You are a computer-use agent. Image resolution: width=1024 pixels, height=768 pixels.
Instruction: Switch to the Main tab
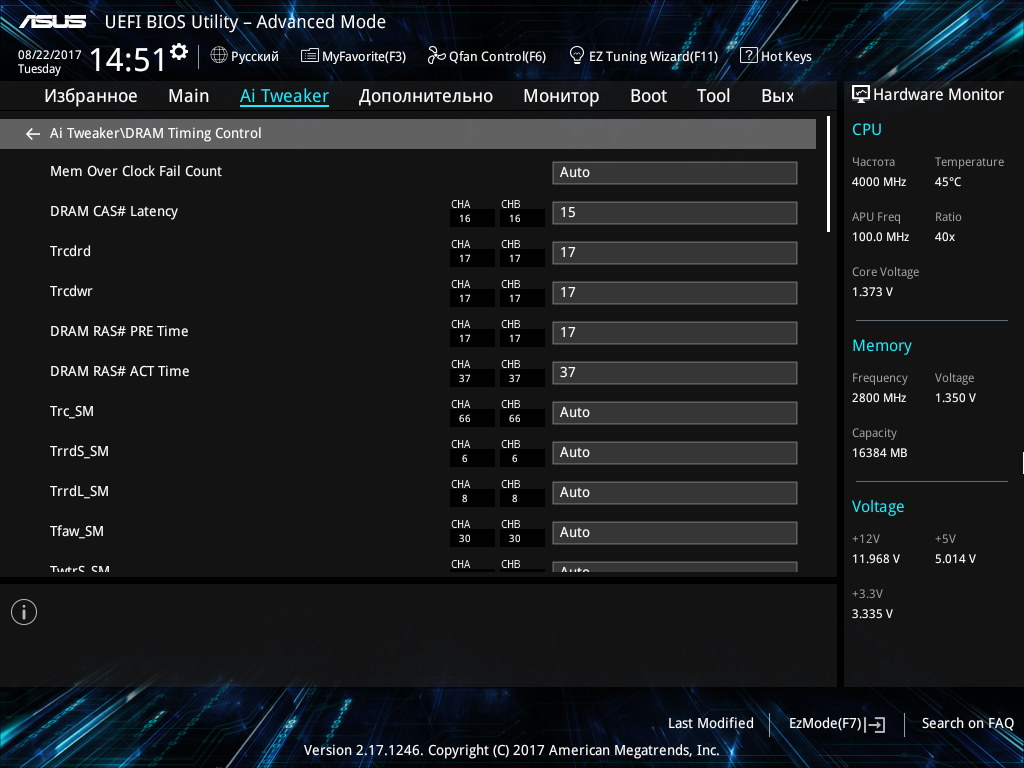[x=189, y=96]
